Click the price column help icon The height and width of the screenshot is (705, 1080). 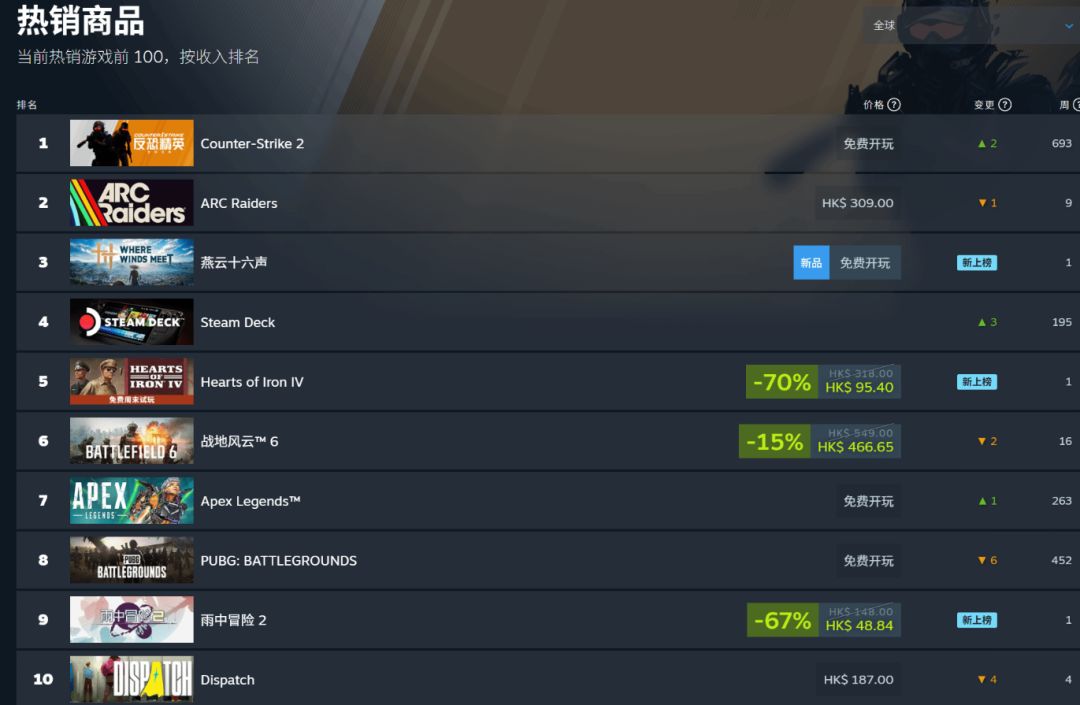[893, 105]
